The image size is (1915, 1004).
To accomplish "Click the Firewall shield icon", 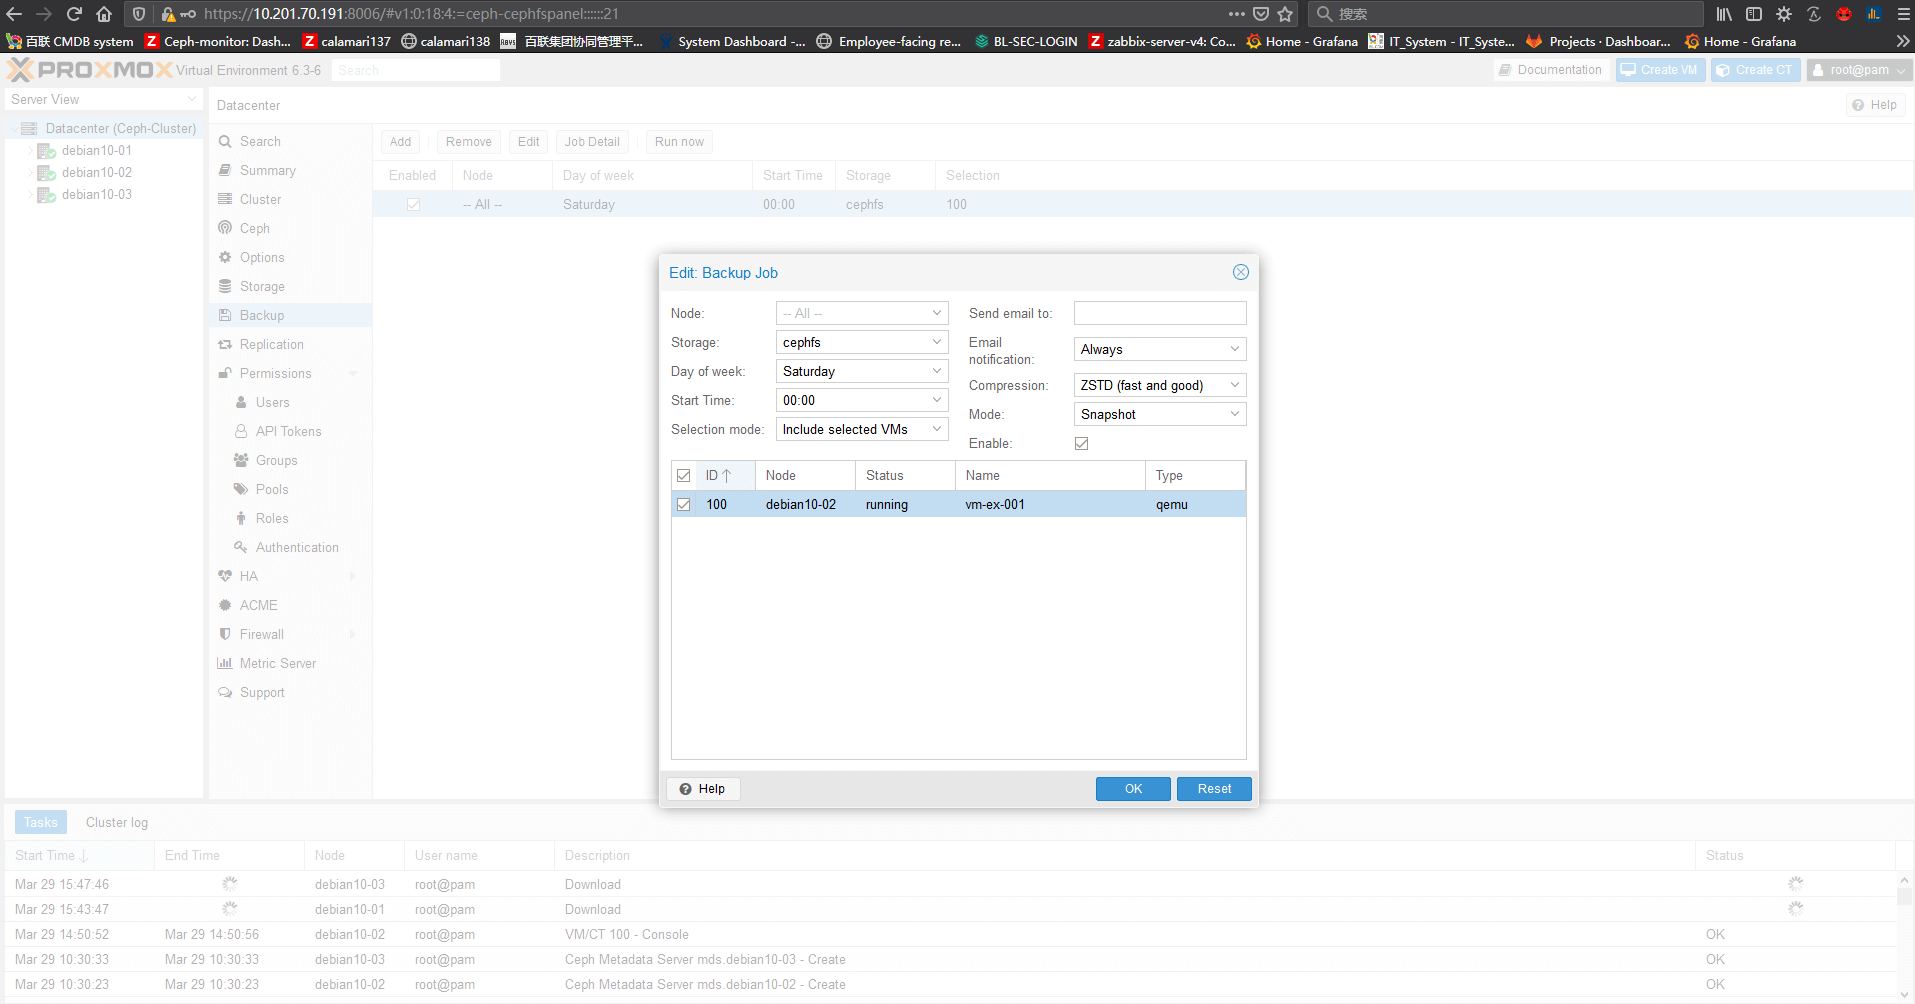I will [225, 635].
